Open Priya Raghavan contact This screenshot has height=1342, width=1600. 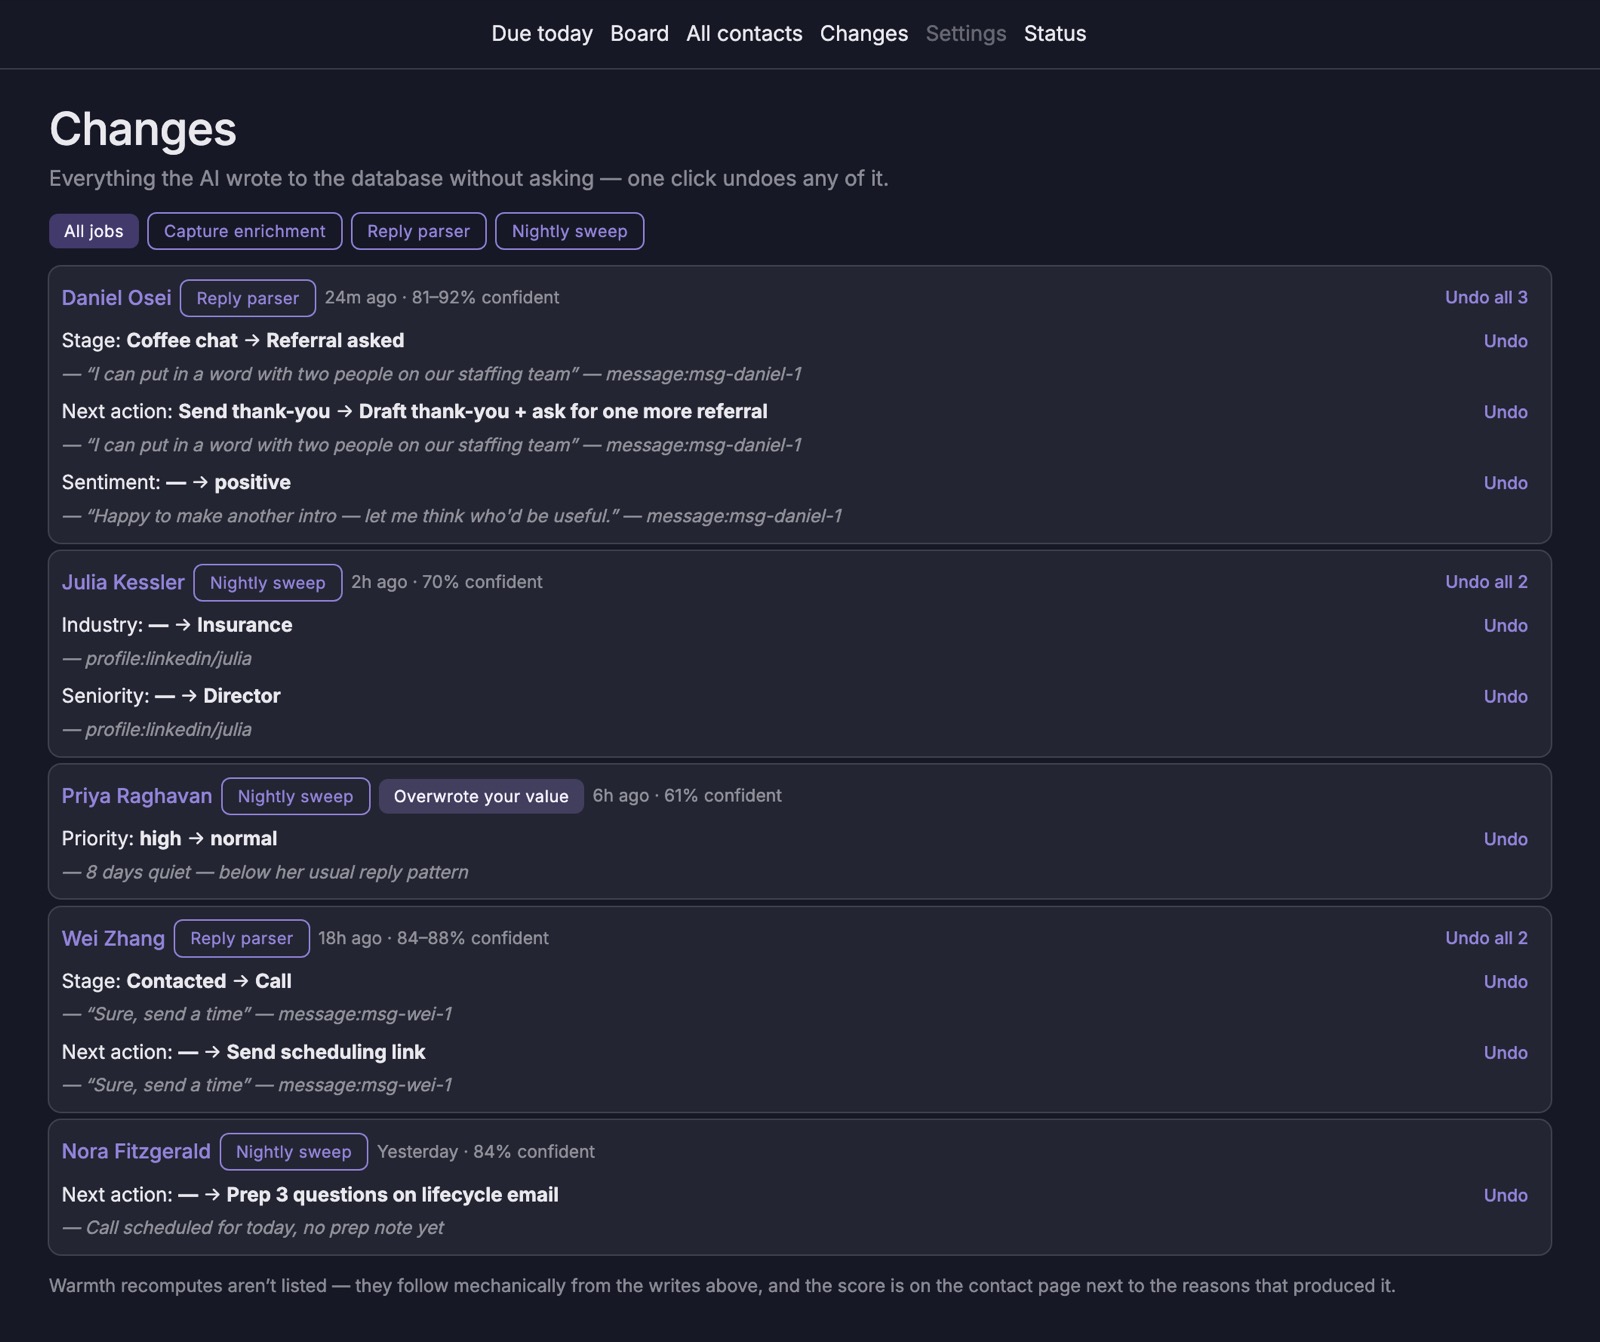[137, 796]
